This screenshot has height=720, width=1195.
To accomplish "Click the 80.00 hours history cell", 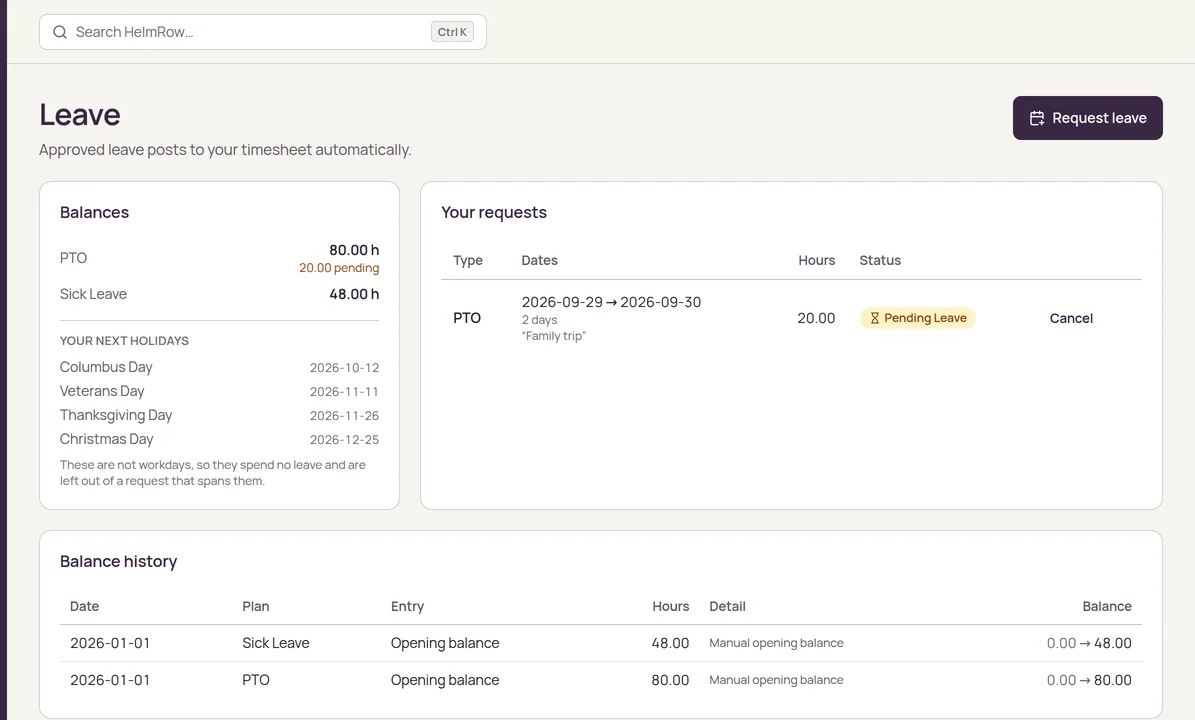I will pos(670,680).
